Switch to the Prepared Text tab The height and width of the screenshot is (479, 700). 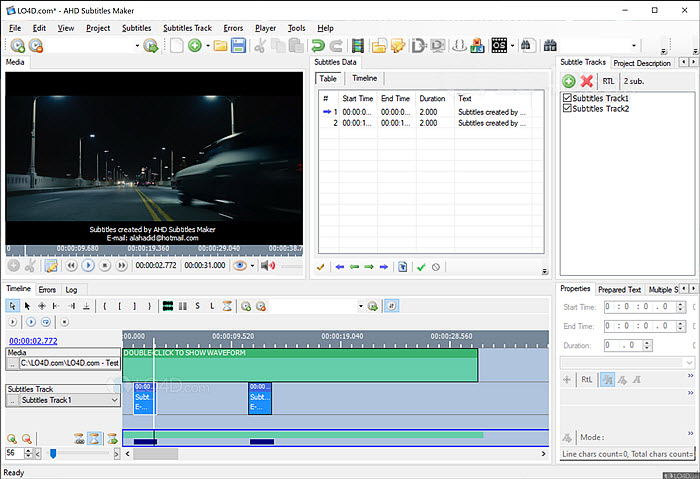coord(619,290)
